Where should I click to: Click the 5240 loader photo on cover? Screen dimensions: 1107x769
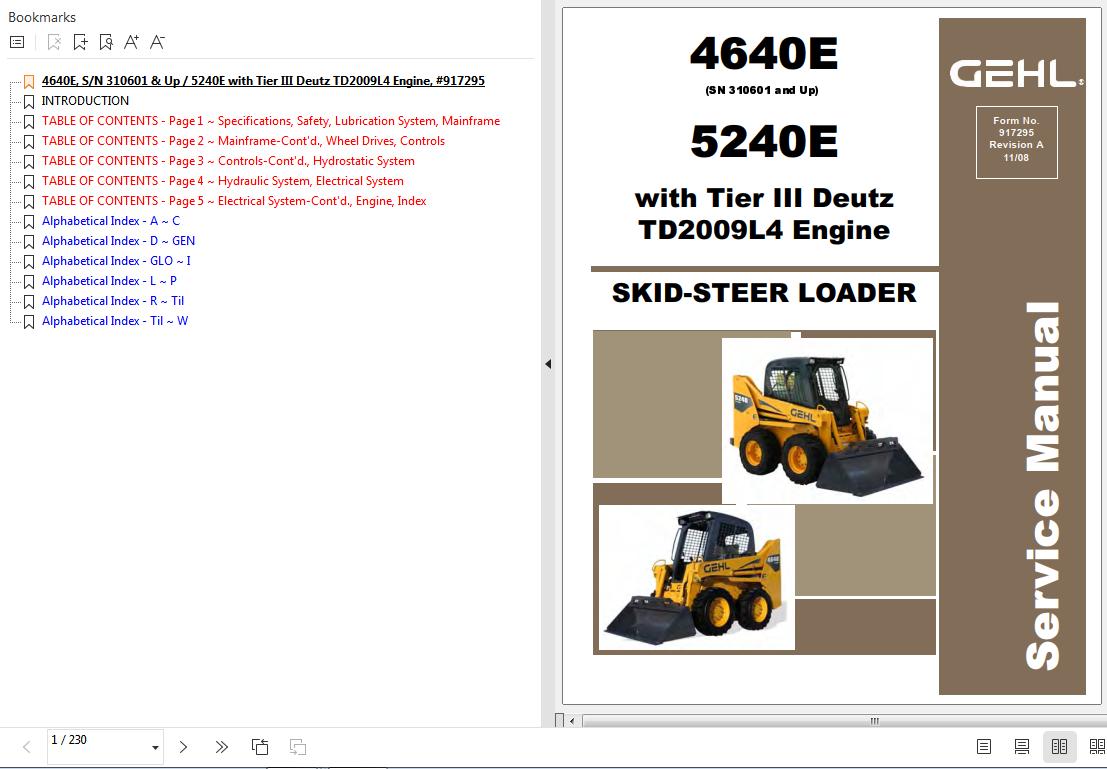(827, 421)
